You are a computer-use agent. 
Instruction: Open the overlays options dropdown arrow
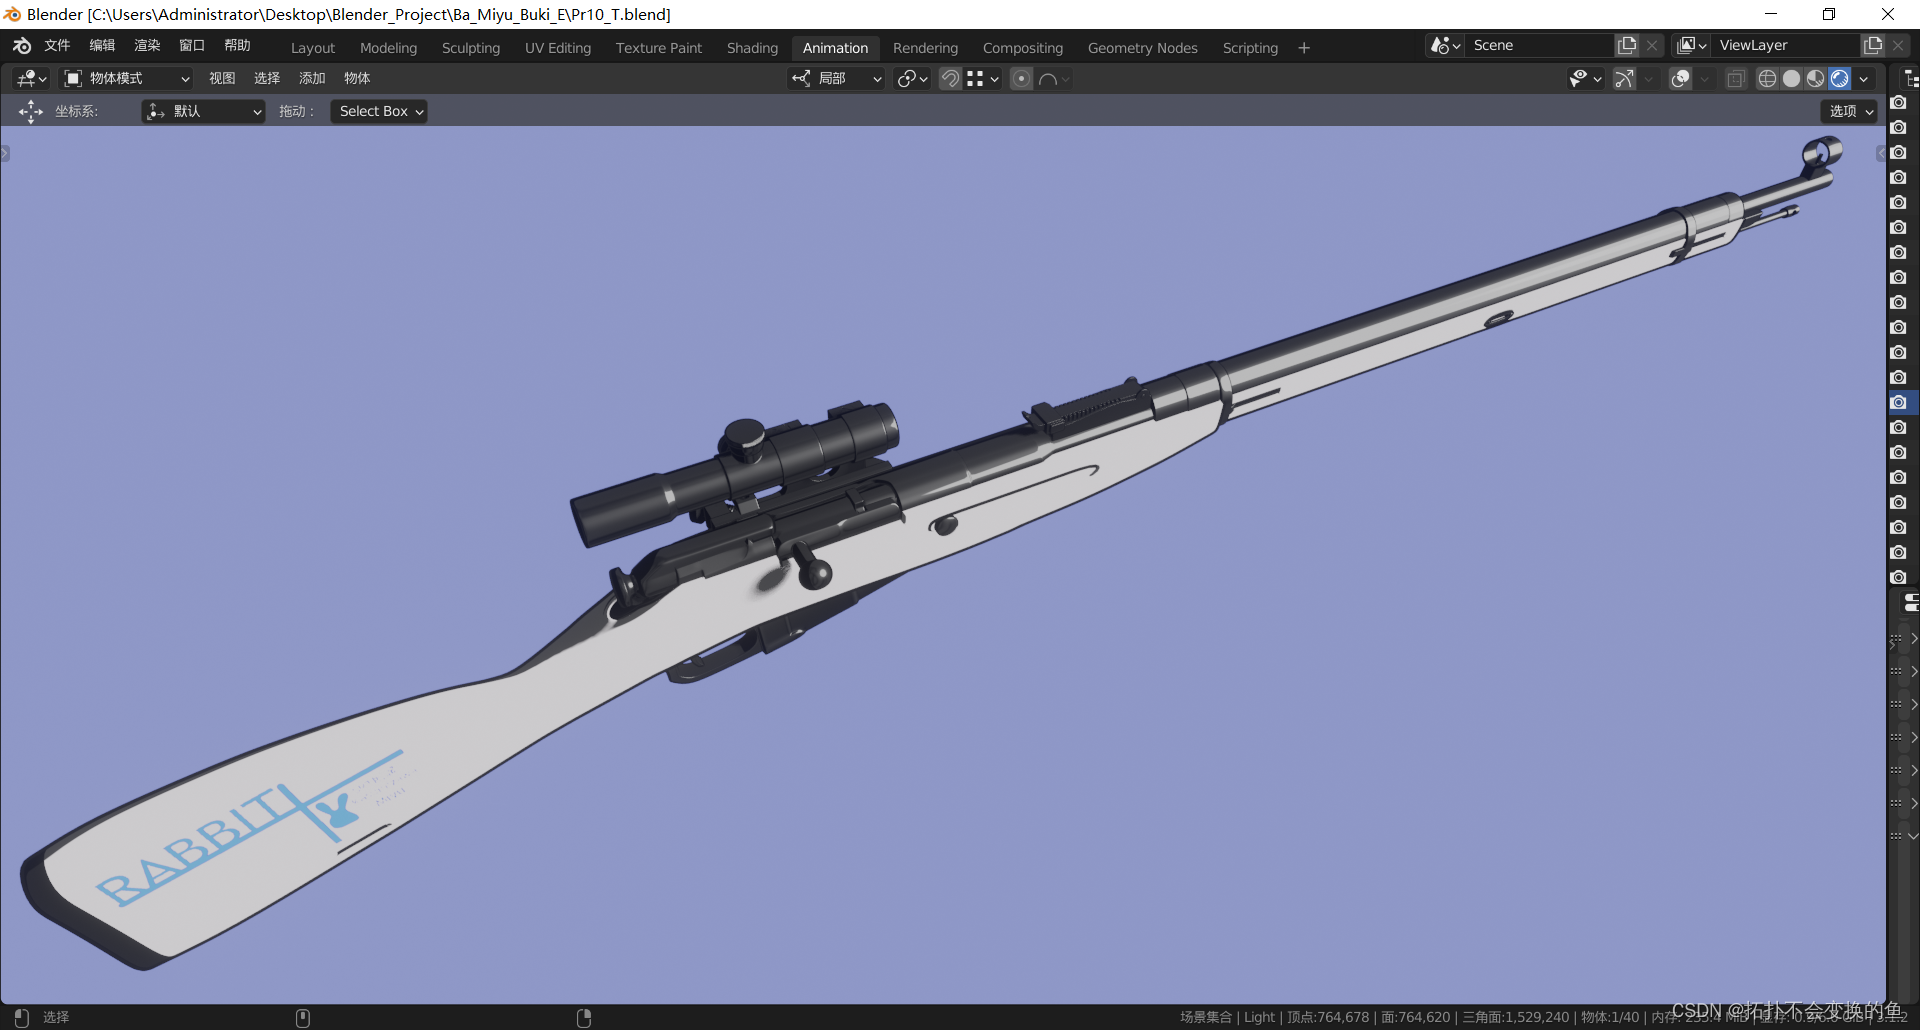[x=1704, y=78]
